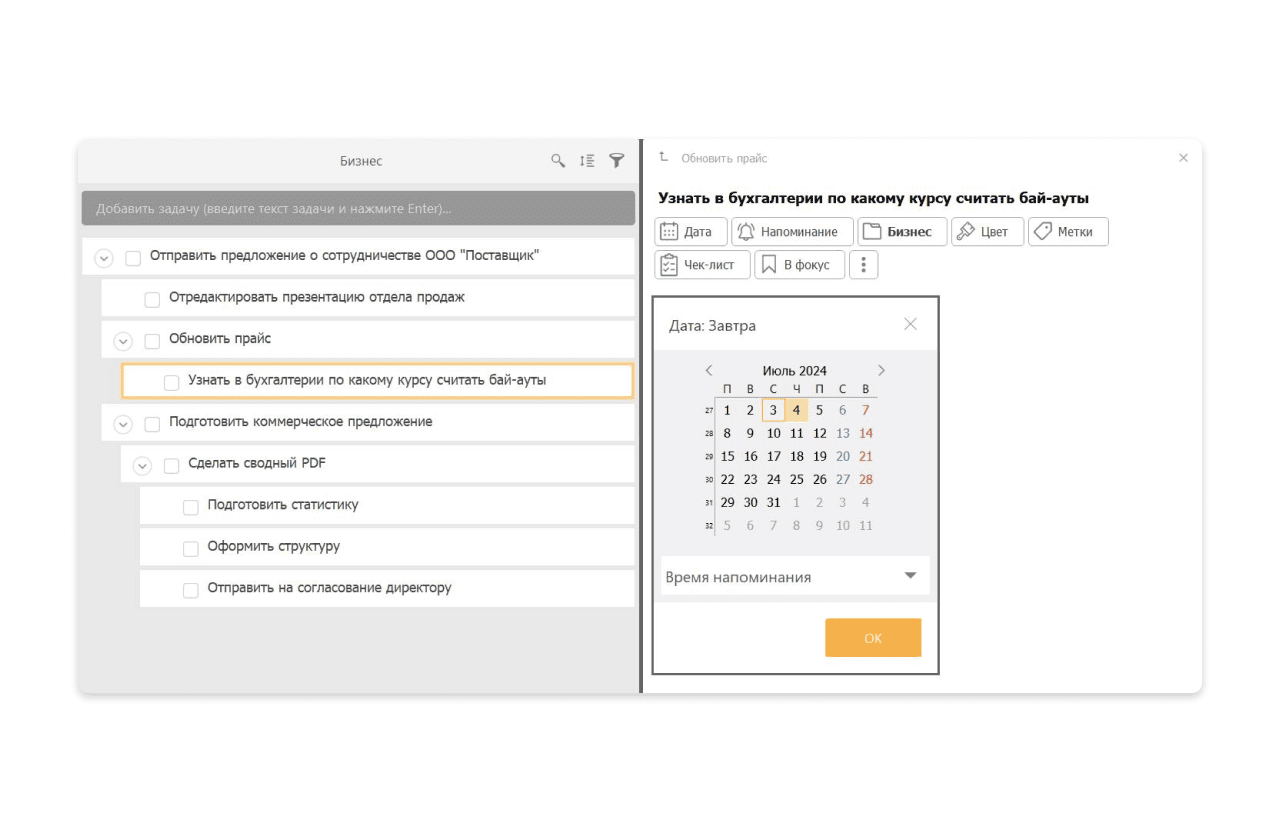
Task: Click the filter funnel icon
Action: pos(617,160)
